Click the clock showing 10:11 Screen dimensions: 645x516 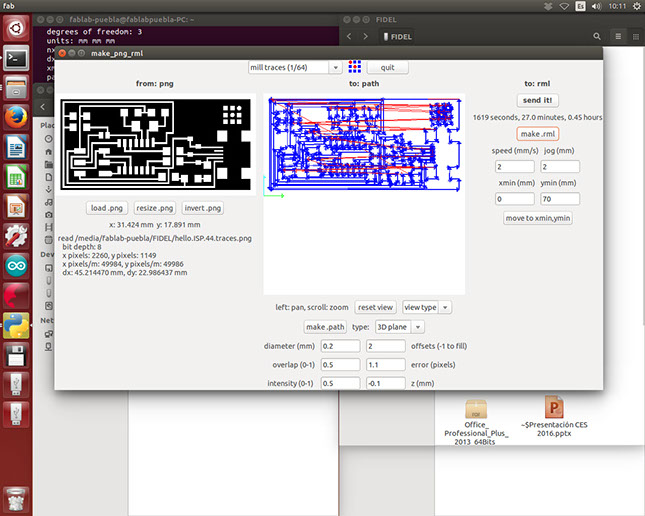coord(617,6)
